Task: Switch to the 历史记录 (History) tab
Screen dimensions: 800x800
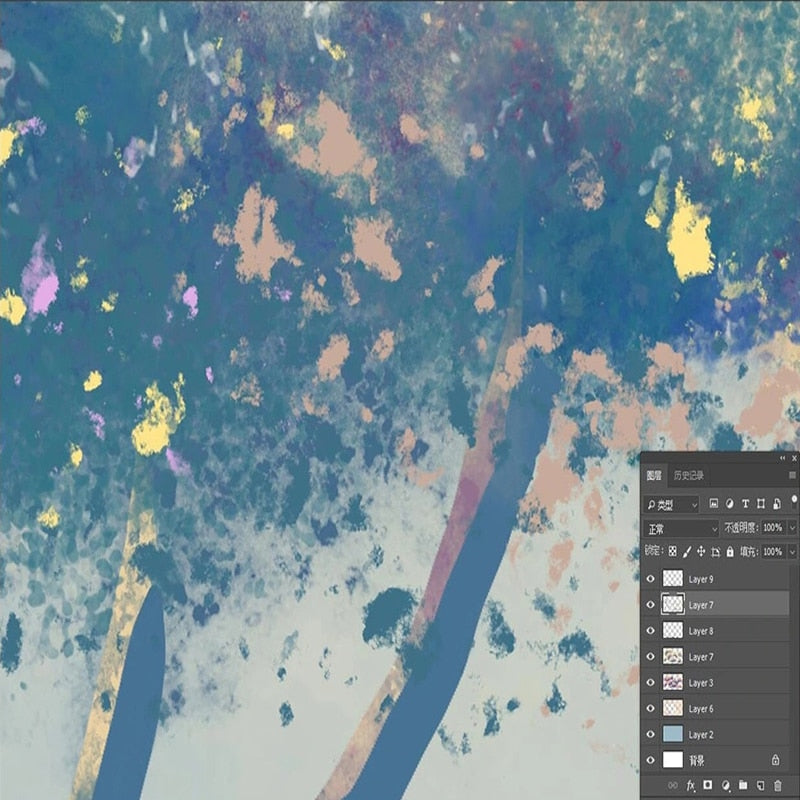Action: [687, 476]
